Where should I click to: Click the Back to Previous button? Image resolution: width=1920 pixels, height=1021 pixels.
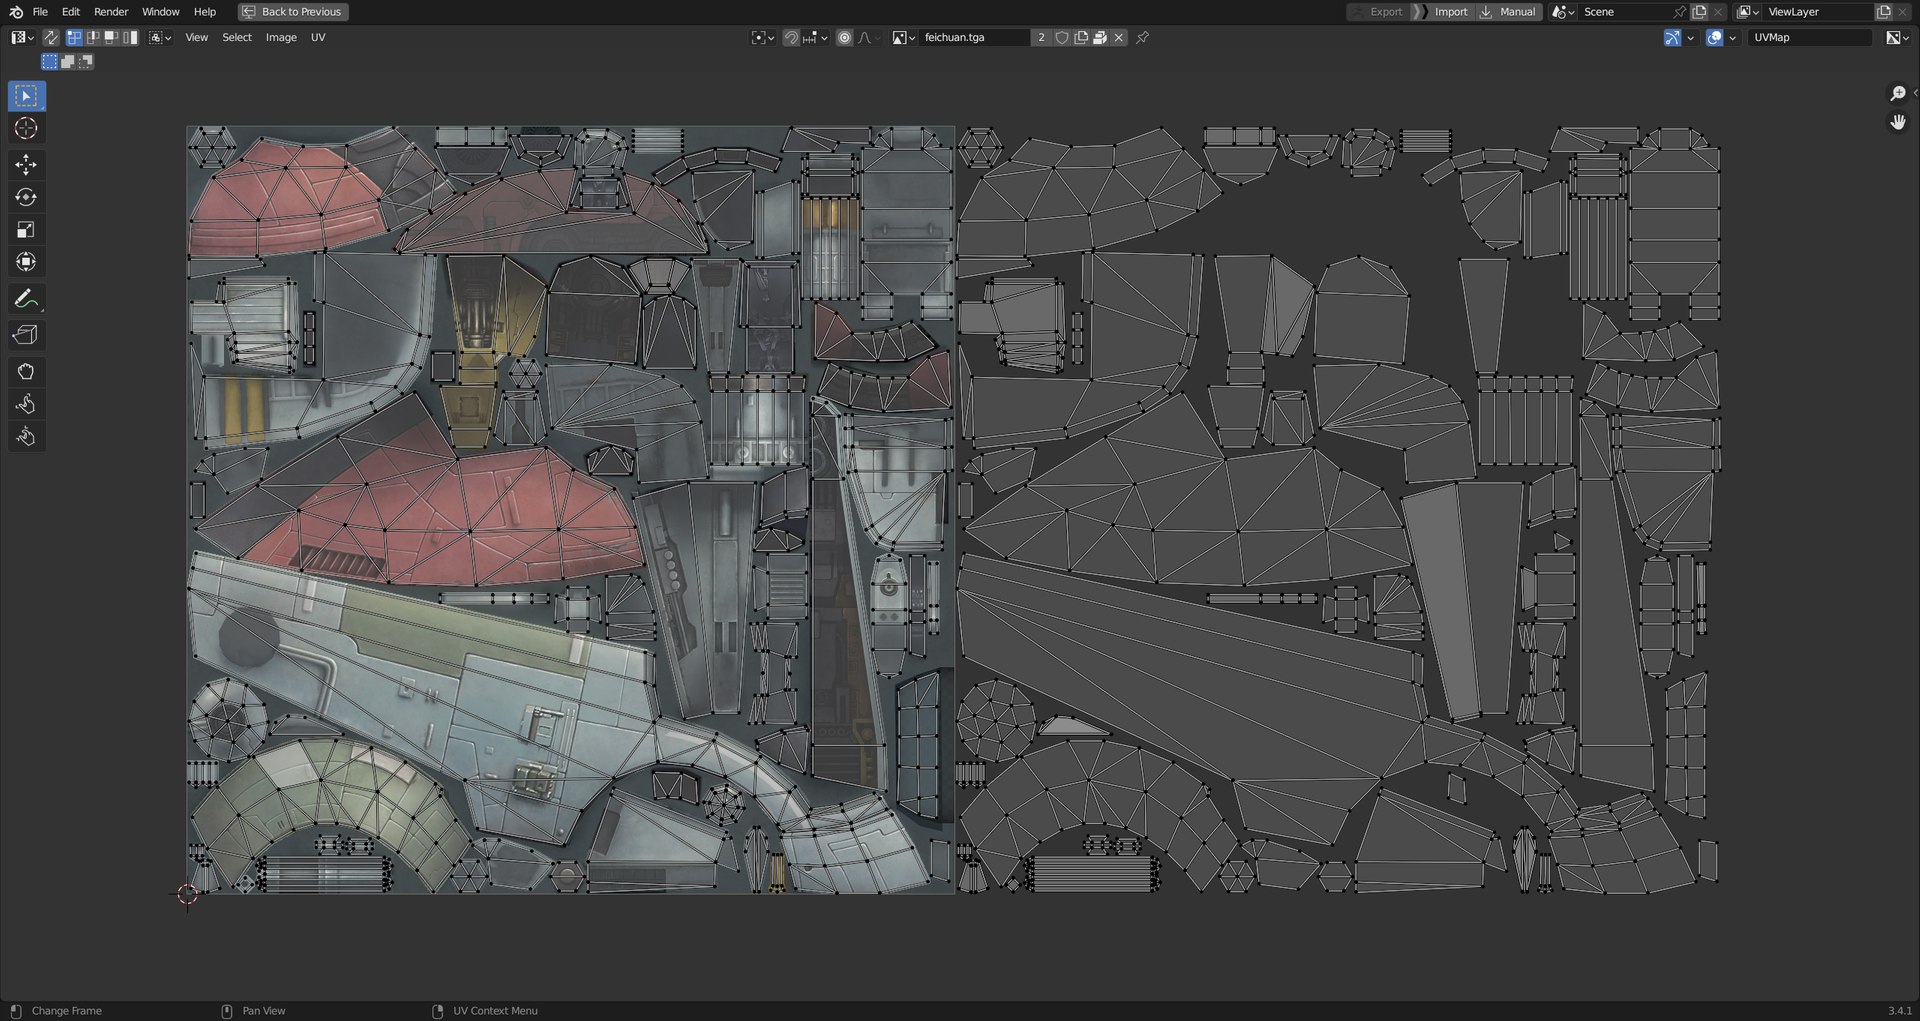293,12
